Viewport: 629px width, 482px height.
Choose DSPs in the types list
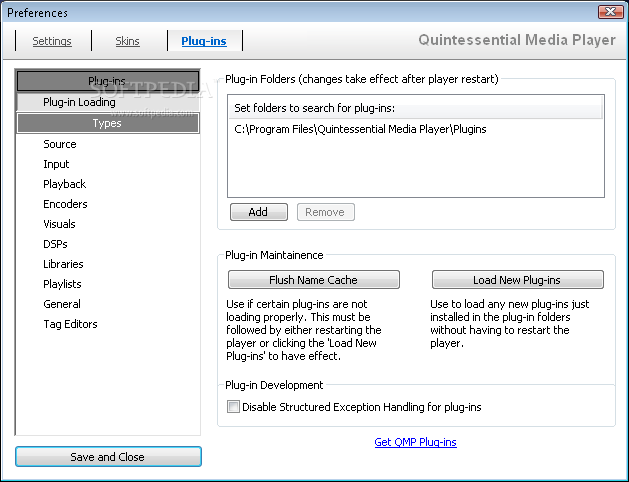(x=55, y=244)
